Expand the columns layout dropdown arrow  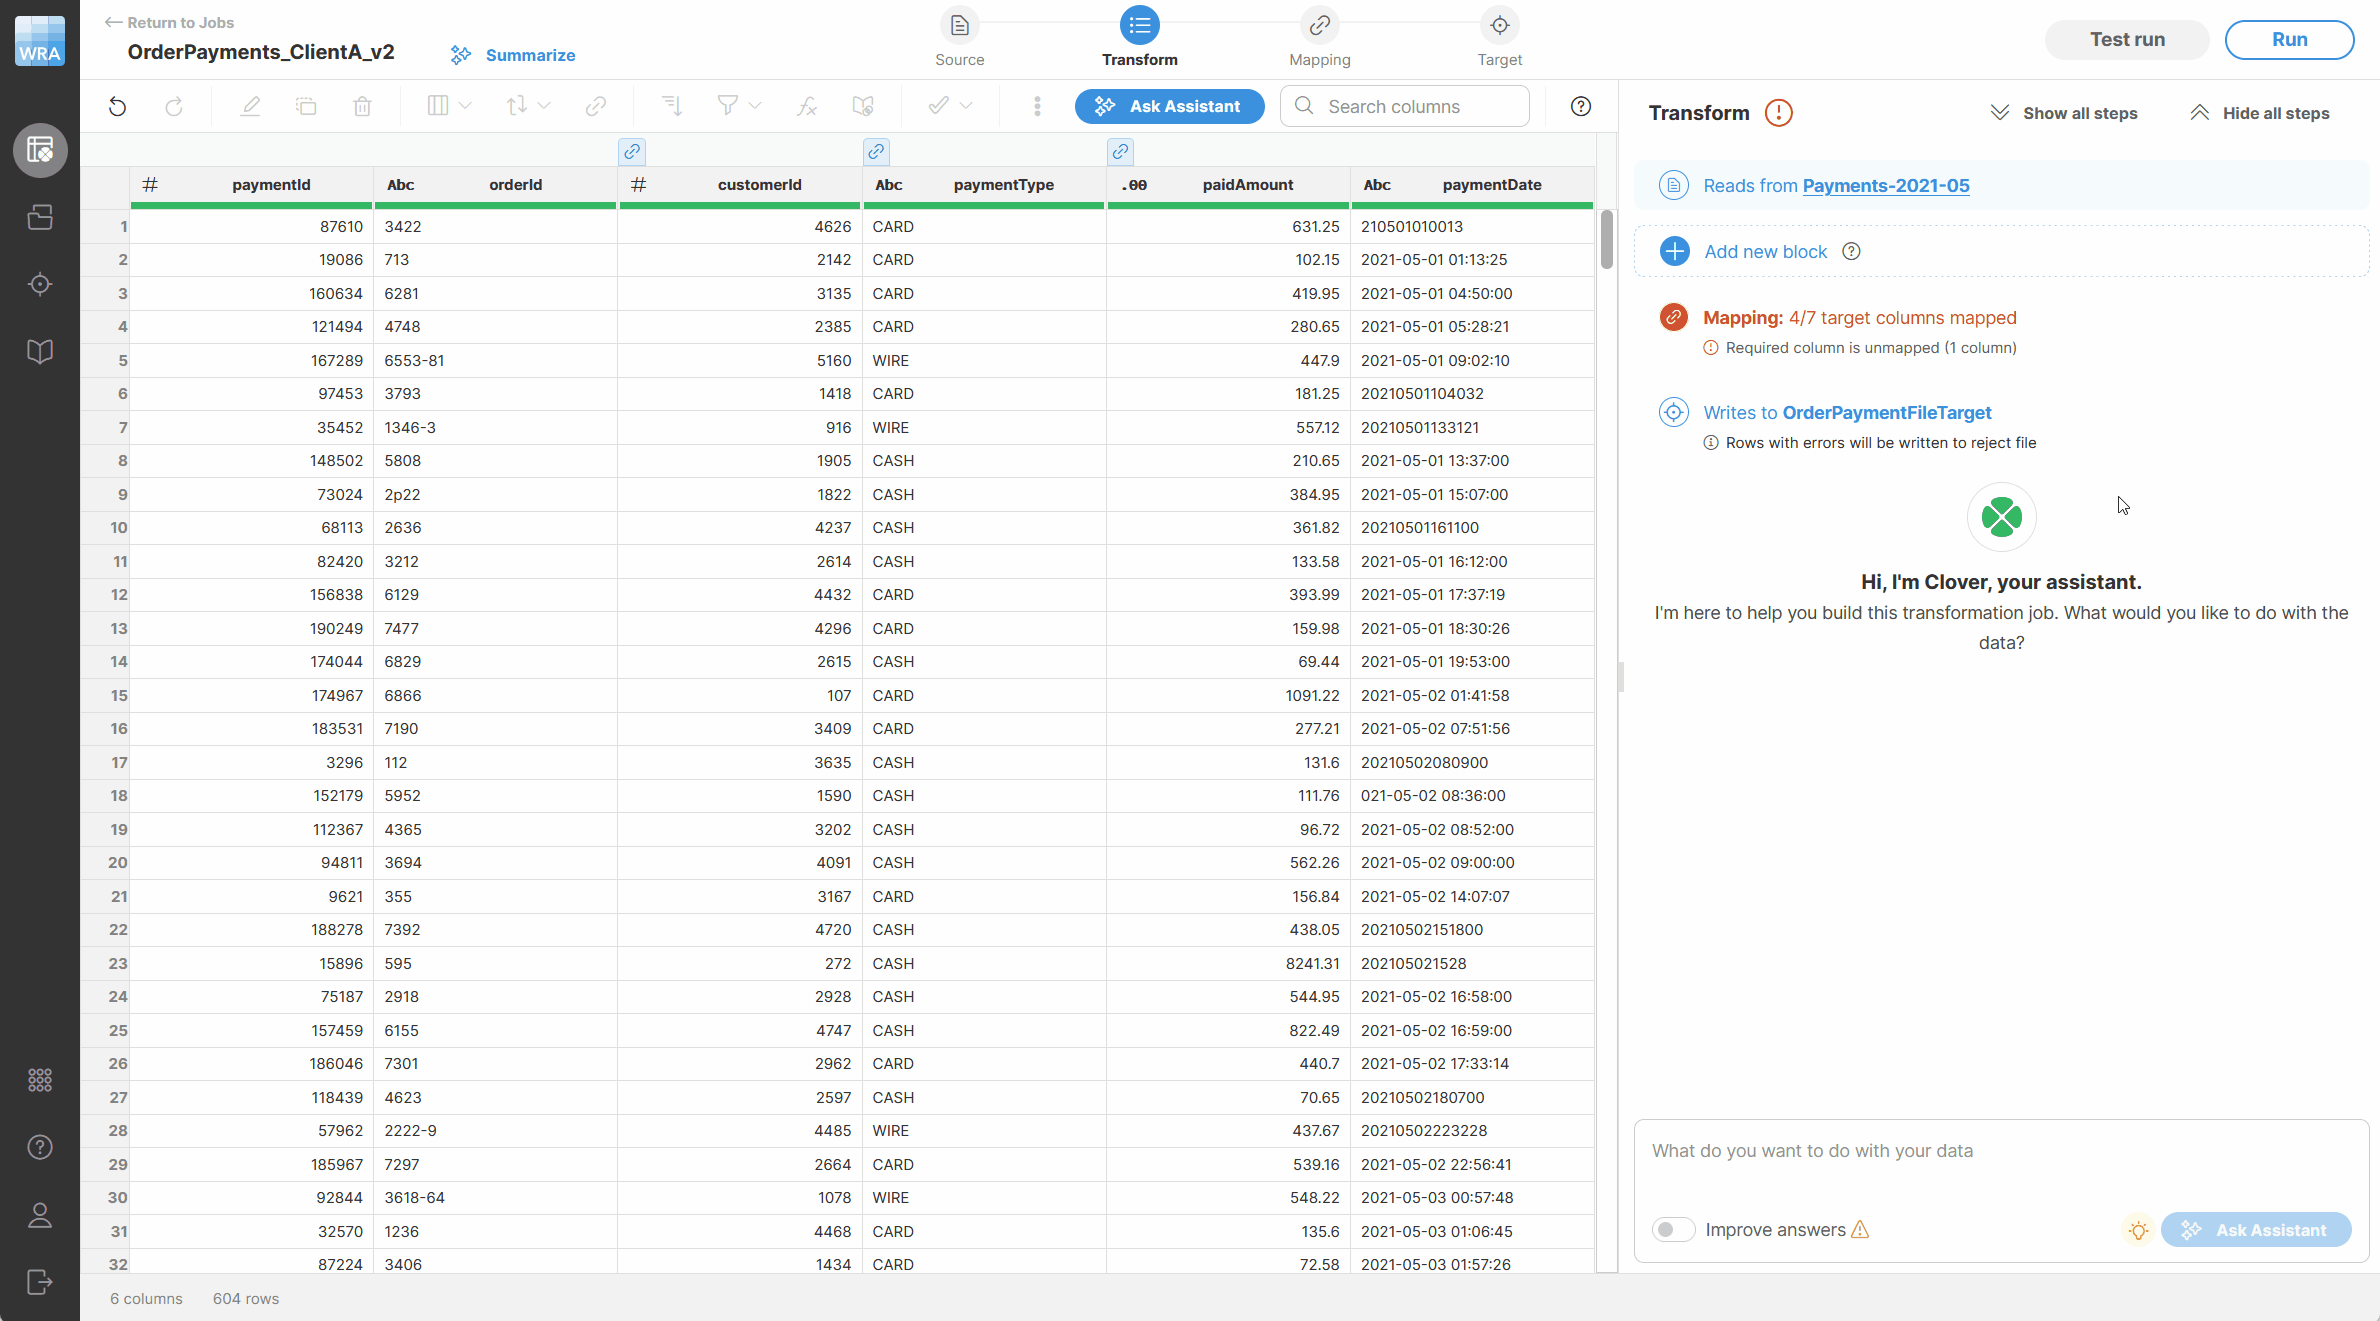click(x=465, y=106)
